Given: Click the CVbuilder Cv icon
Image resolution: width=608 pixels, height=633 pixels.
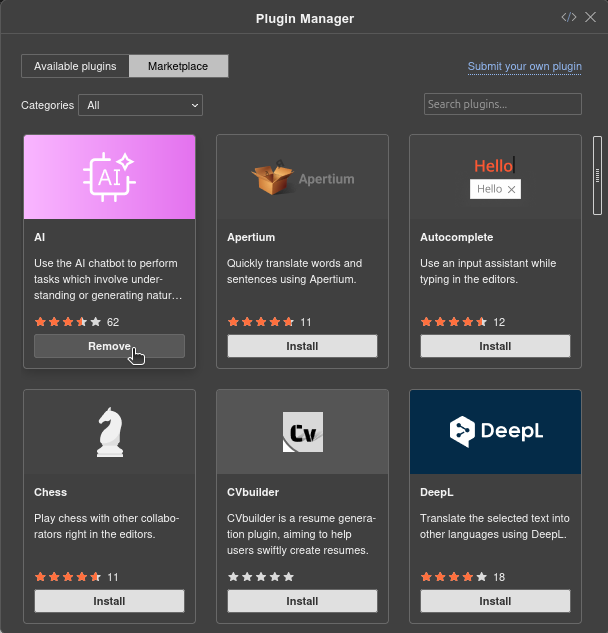Looking at the screenshot, I should [303, 432].
